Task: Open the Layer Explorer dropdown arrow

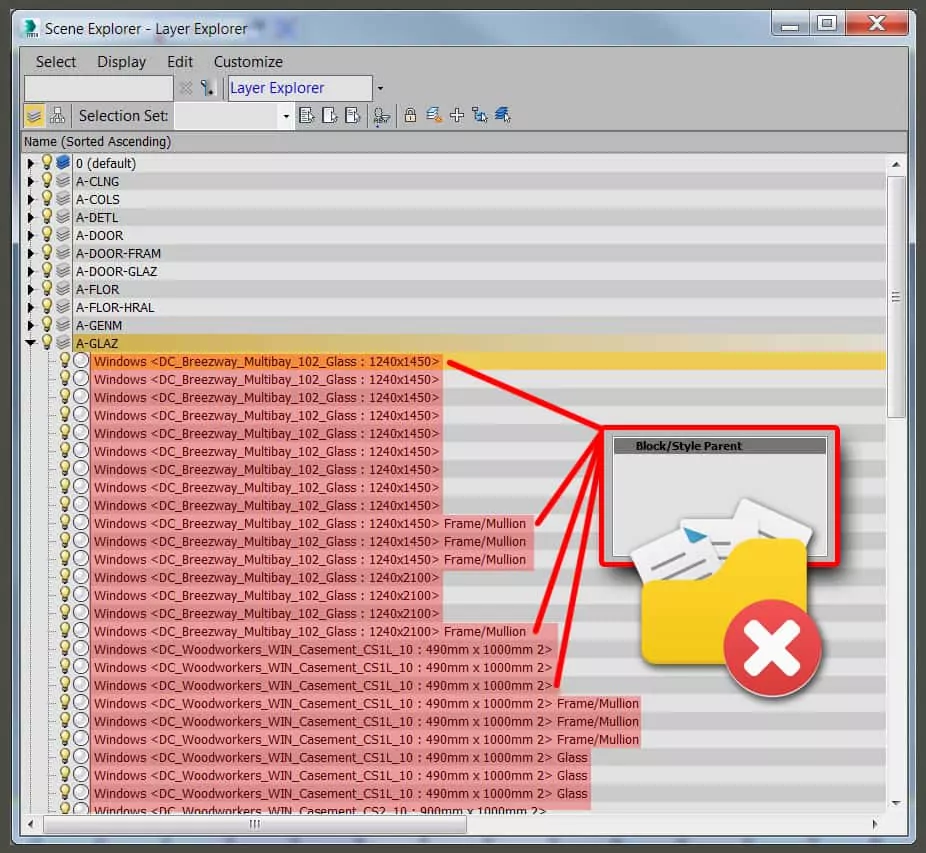Action: pos(380,89)
